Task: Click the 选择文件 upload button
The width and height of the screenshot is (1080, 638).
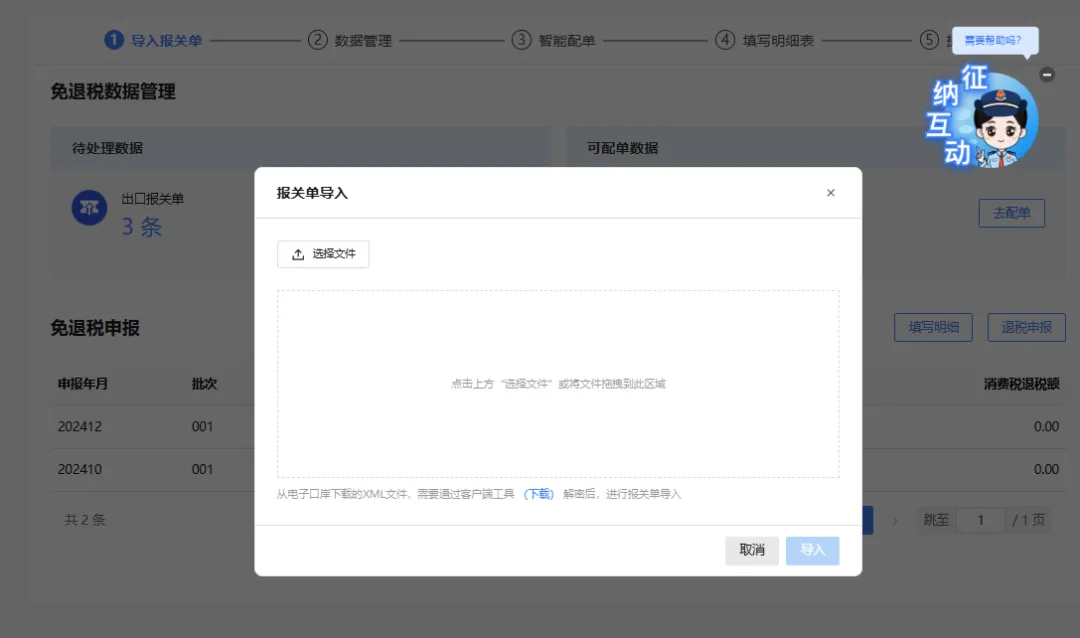Action: pos(323,254)
